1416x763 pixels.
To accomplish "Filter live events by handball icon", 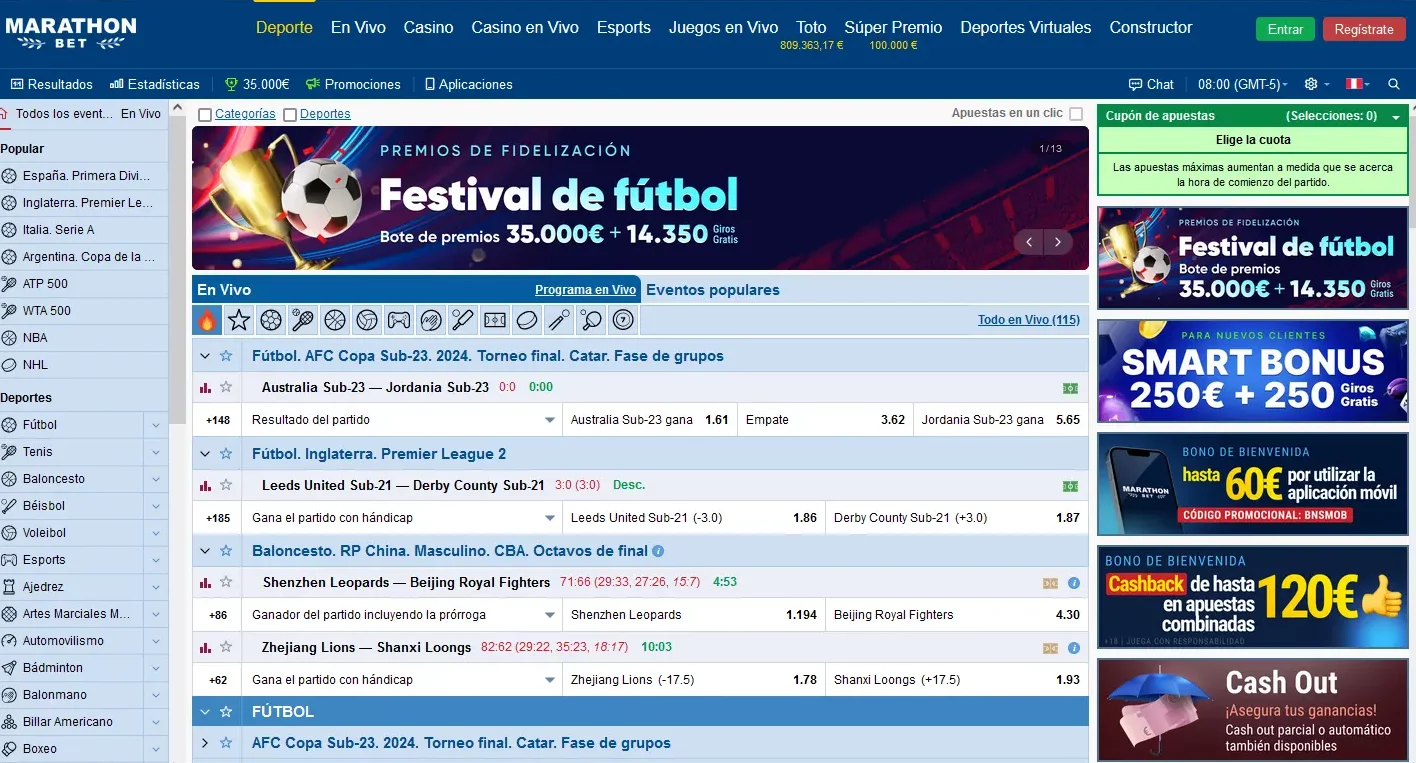I will pos(431,320).
